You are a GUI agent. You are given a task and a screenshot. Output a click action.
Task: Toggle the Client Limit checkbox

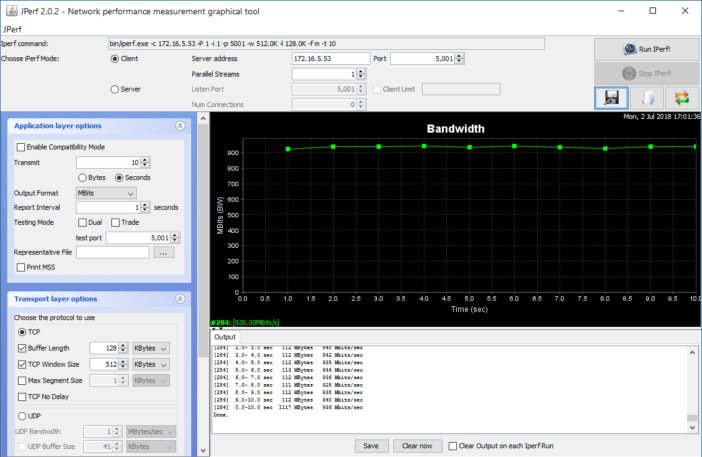pos(377,90)
